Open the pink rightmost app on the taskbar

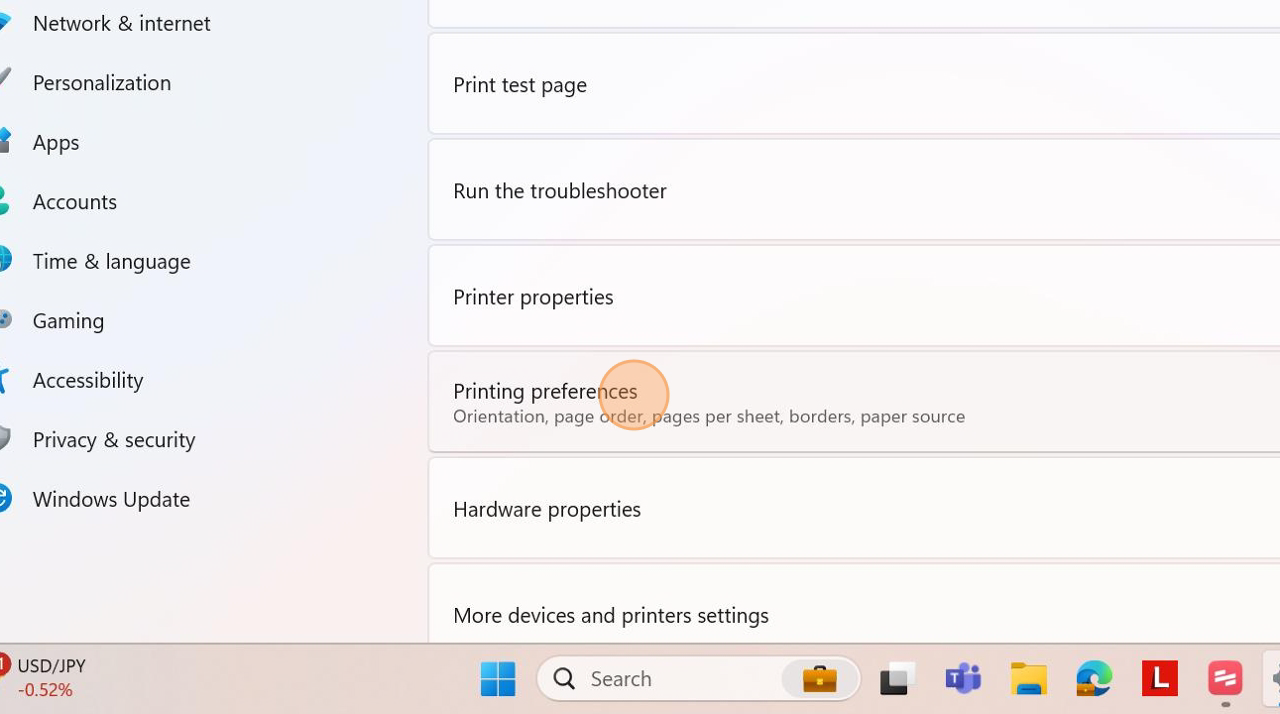(1224, 678)
